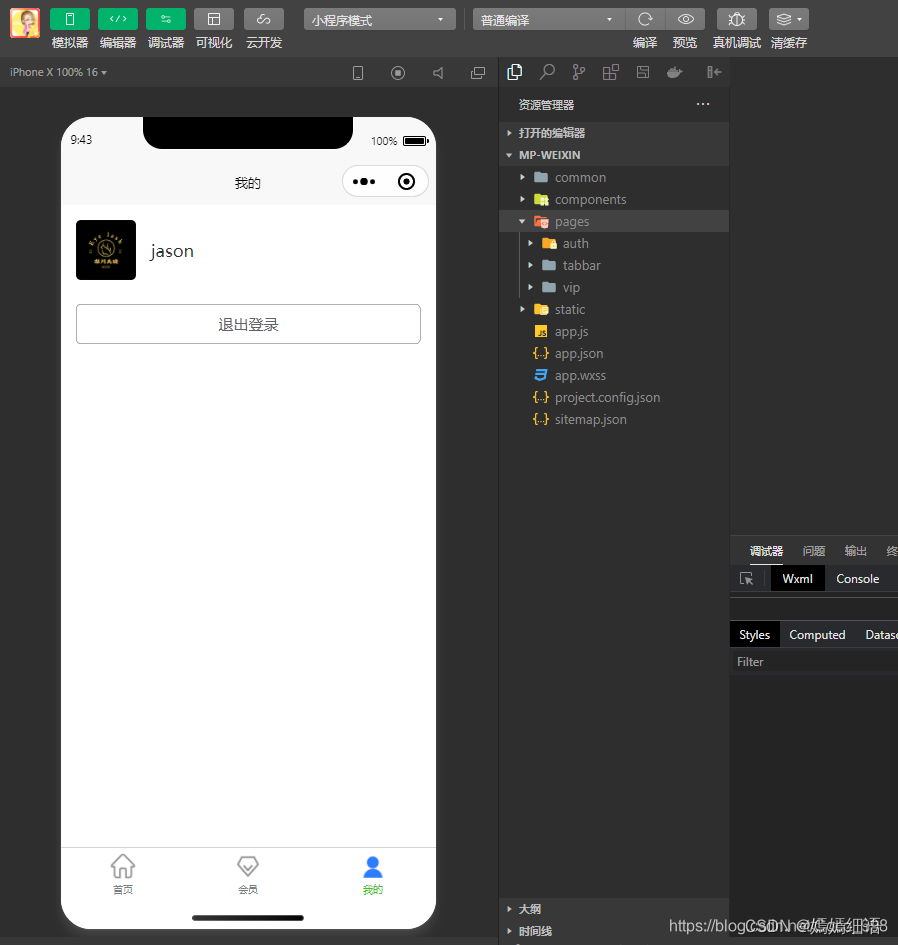Open the Search magnifier icon in sidebar

tap(547, 72)
